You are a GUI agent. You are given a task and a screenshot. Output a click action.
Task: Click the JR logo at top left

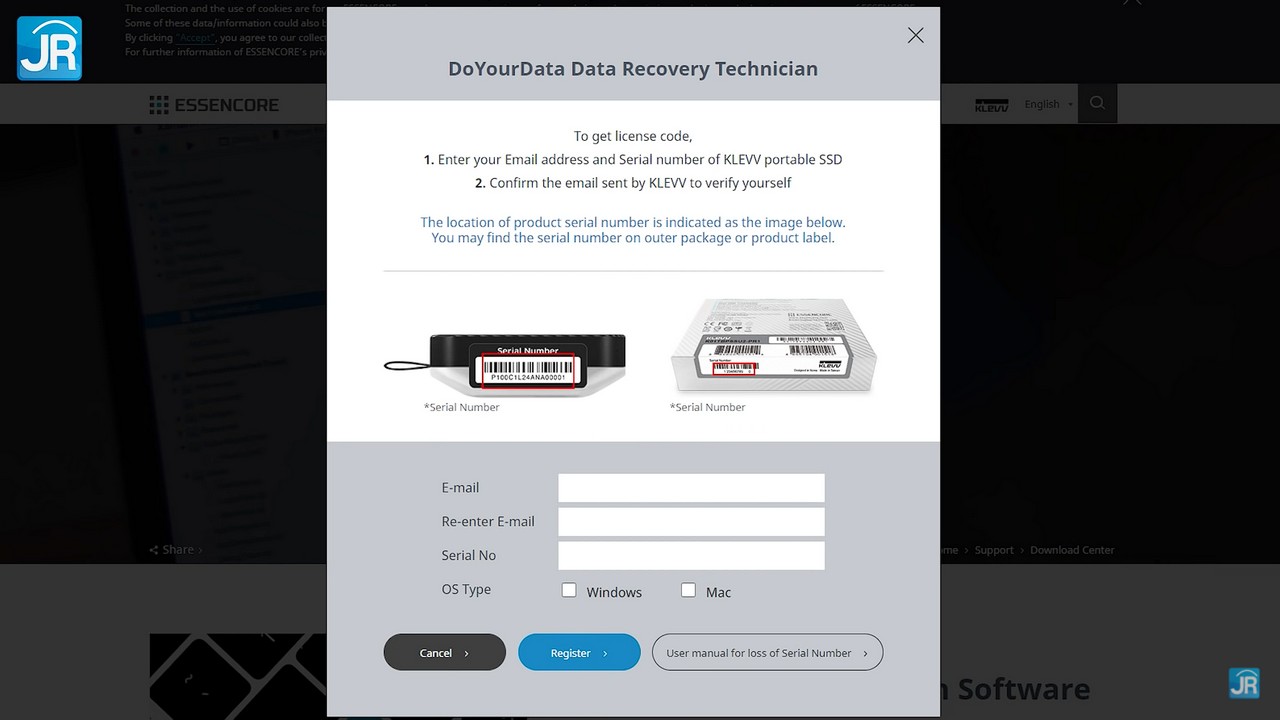click(x=49, y=48)
